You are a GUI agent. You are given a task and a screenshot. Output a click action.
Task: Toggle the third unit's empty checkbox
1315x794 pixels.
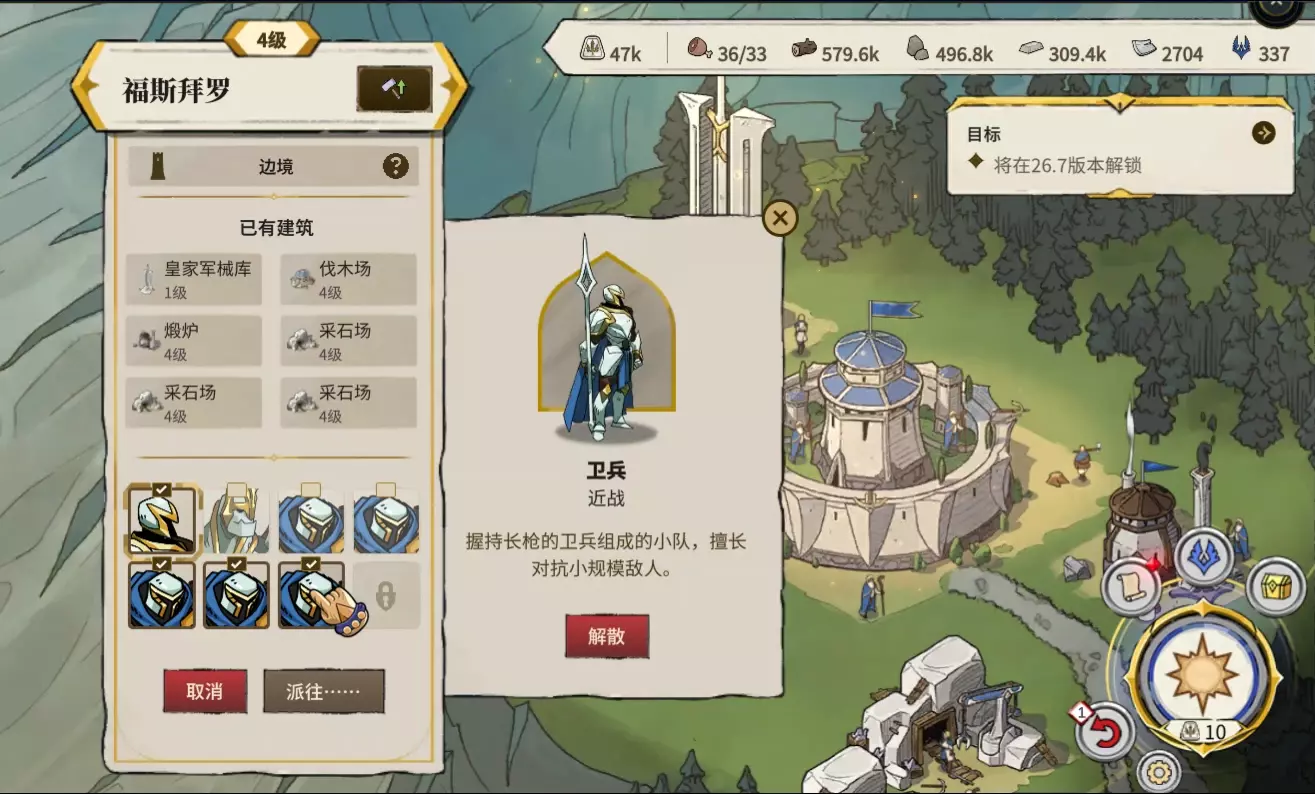click(311, 489)
